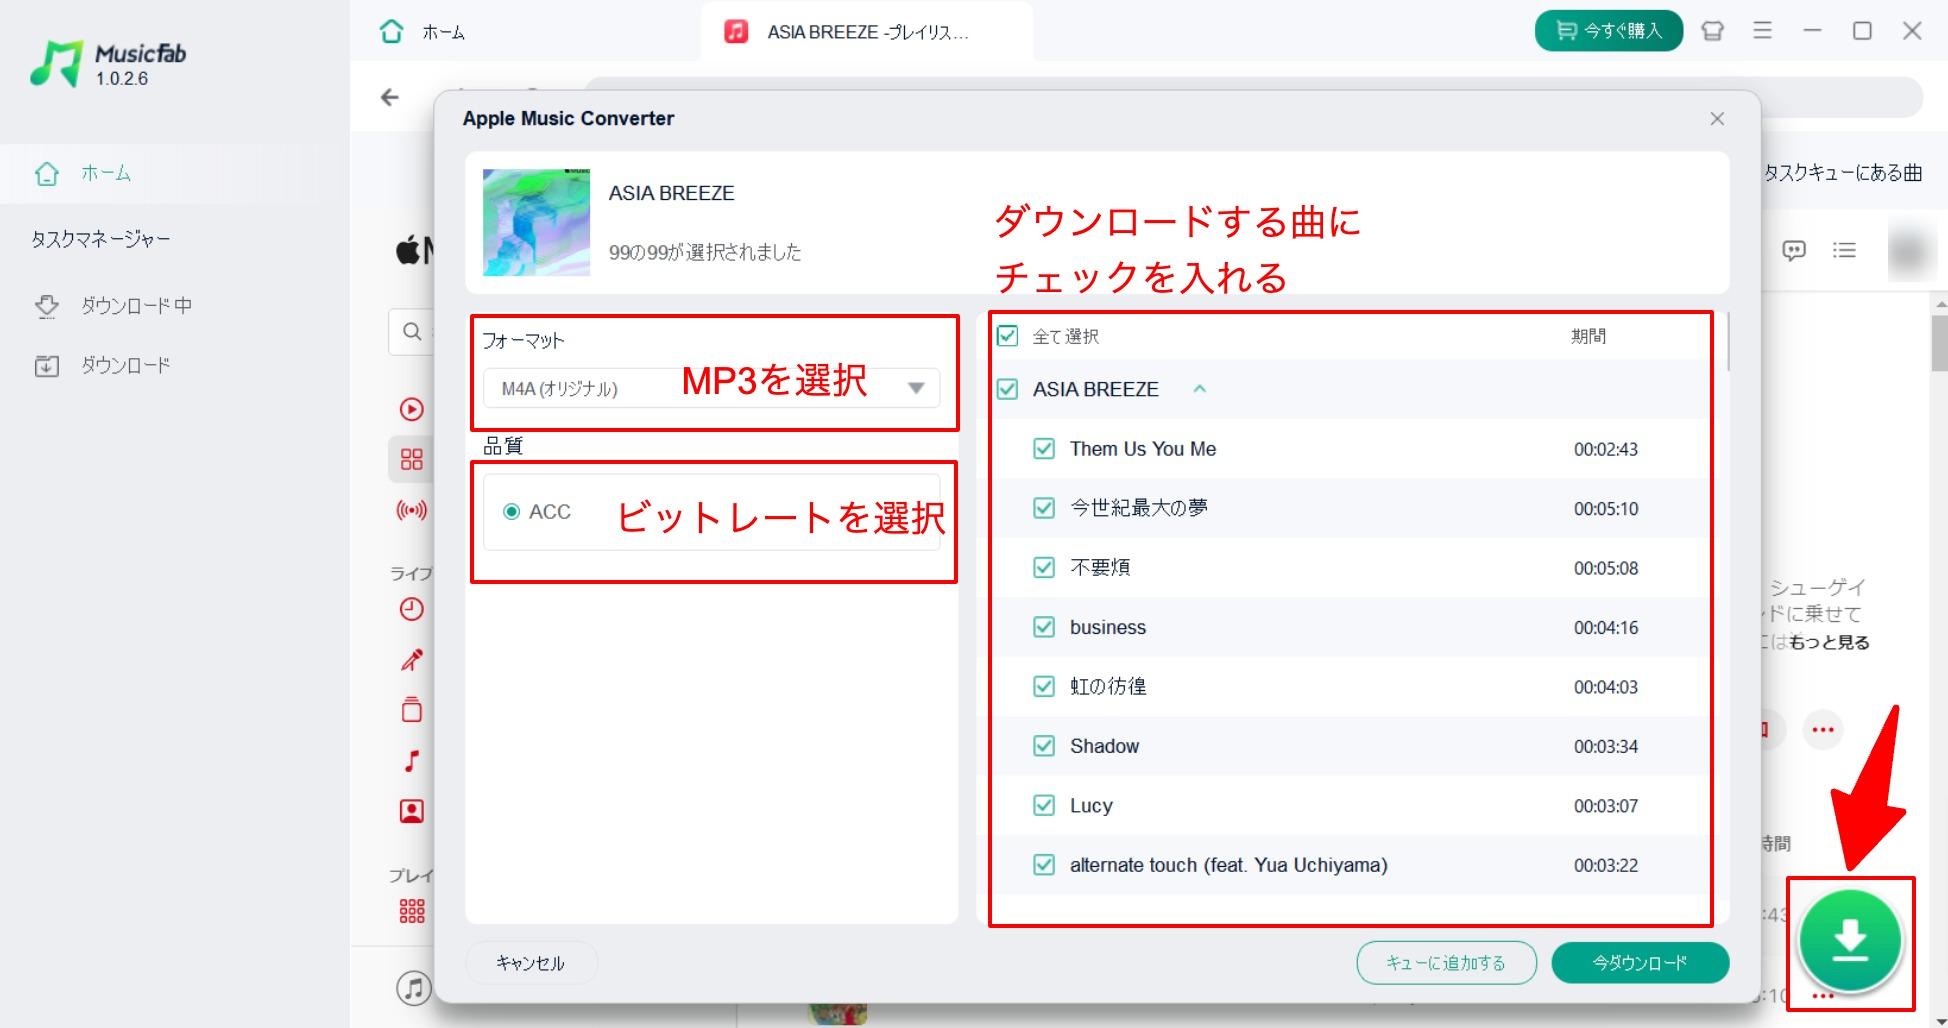Click the キャンセル button

(531, 963)
